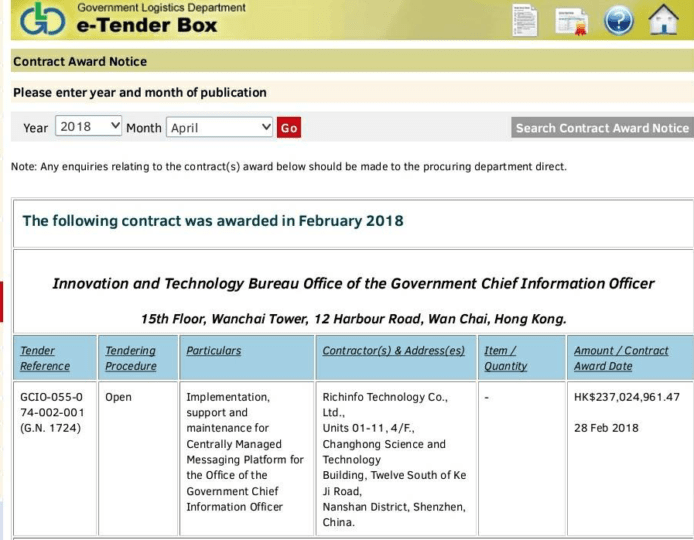Click the Tendering Procedure column header
The image size is (694, 540).
pyautogui.click(x=130, y=358)
